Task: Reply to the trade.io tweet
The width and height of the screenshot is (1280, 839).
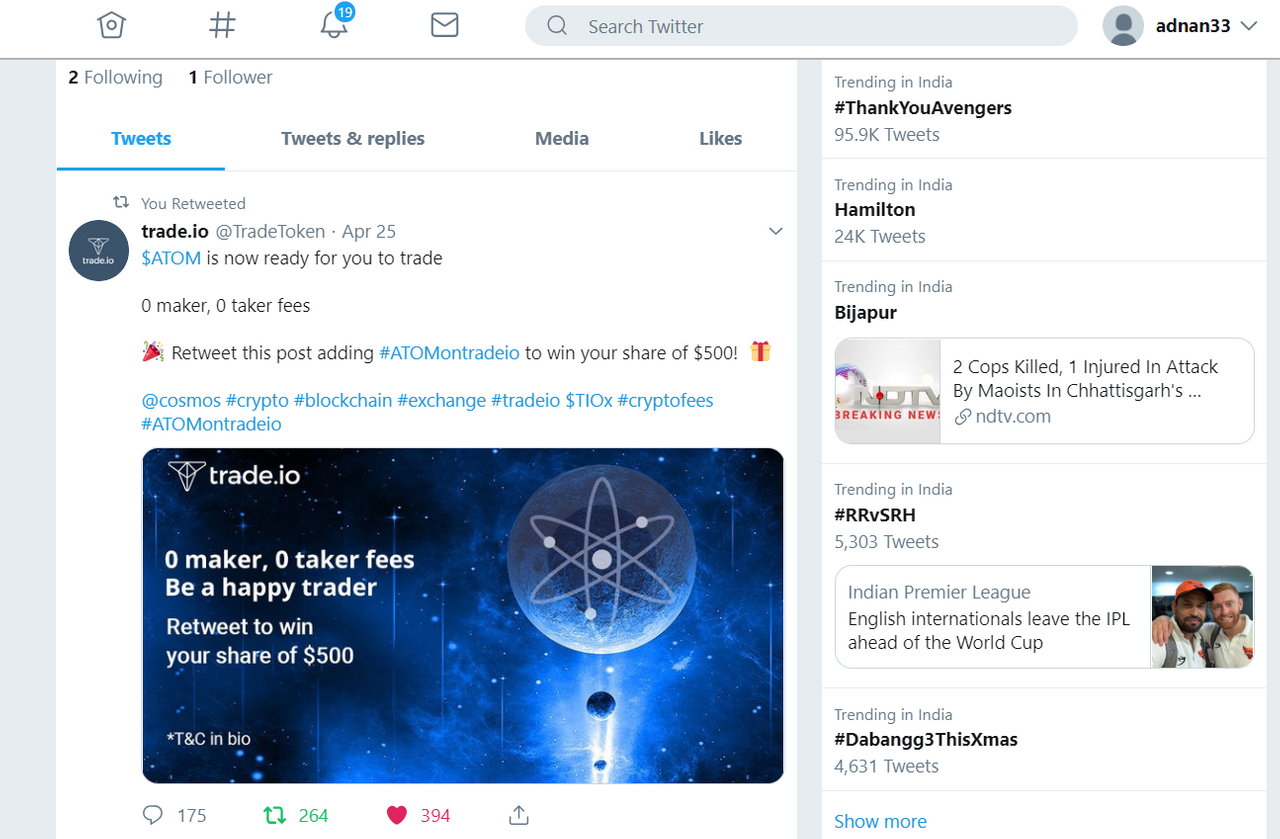Action: point(153,815)
